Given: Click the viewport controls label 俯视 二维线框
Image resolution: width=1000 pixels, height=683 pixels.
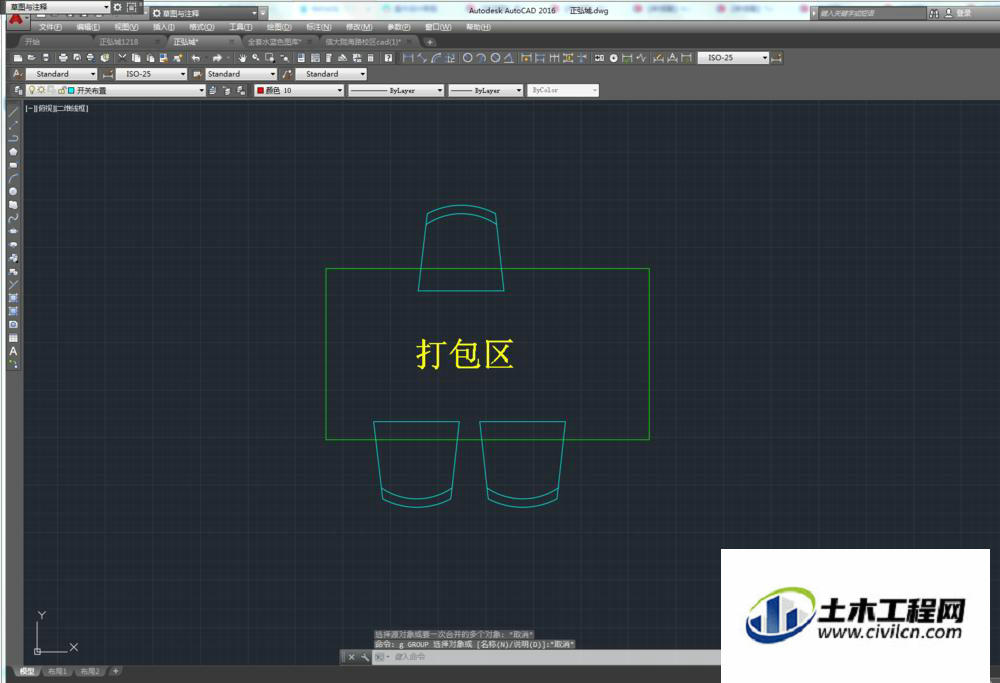Looking at the screenshot, I should pos(57,108).
